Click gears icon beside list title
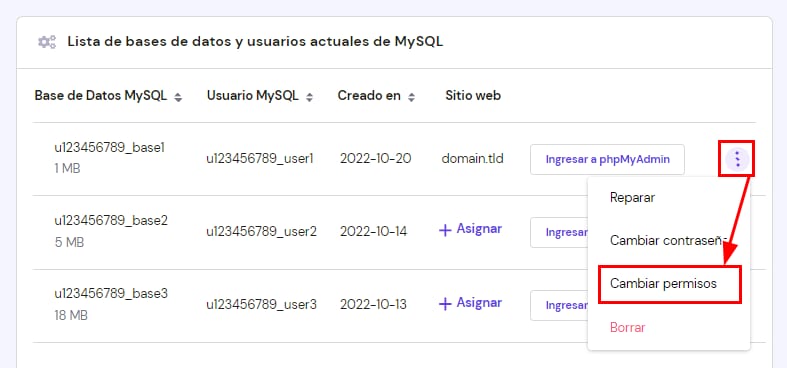787x368 pixels. 47,42
